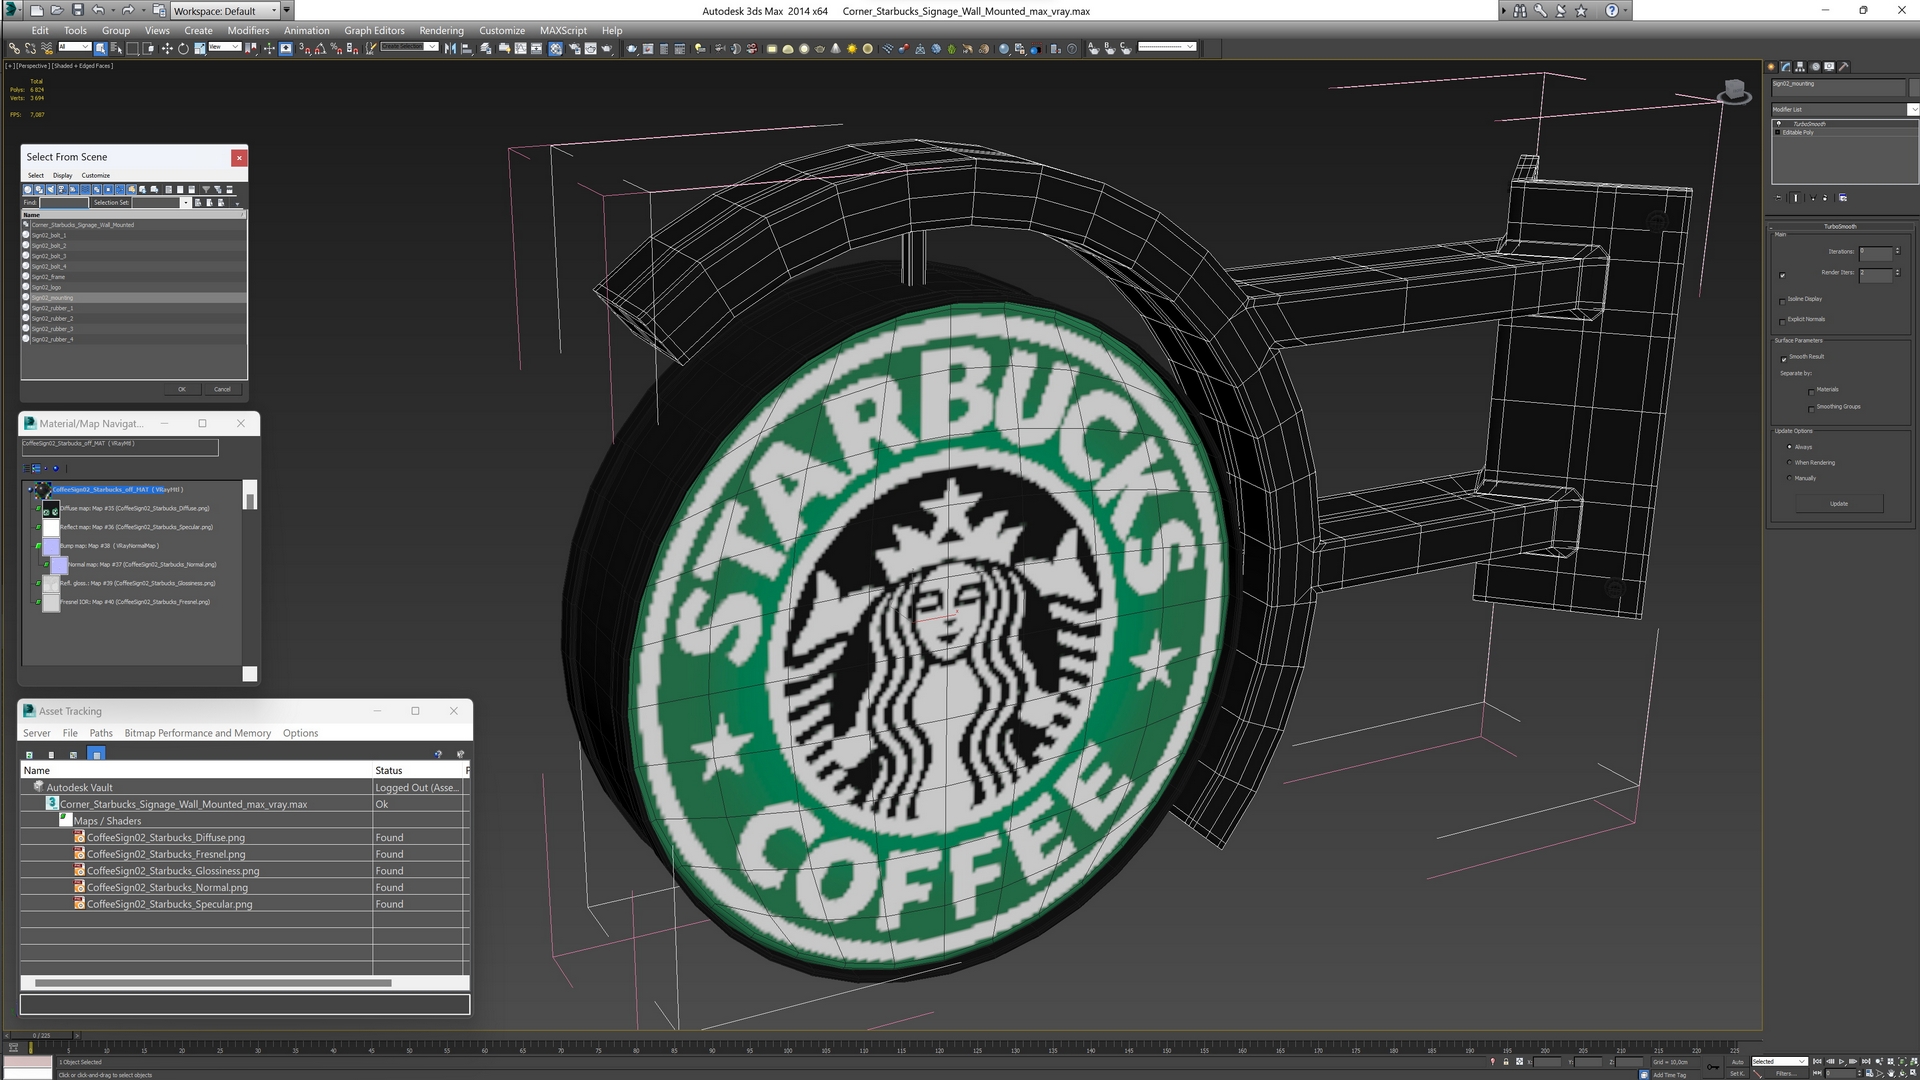Image resolution: width=1920 pixels, height=1080 pixels.
Task: Click the help icon in Asset Tracking toolbar
Action: 438,754
